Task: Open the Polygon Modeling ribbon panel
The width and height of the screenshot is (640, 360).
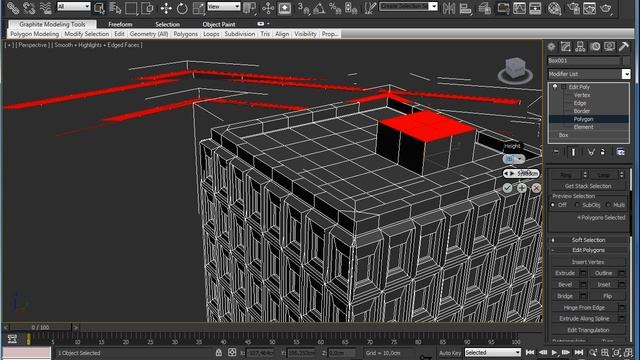Action: tap(35, 34)
